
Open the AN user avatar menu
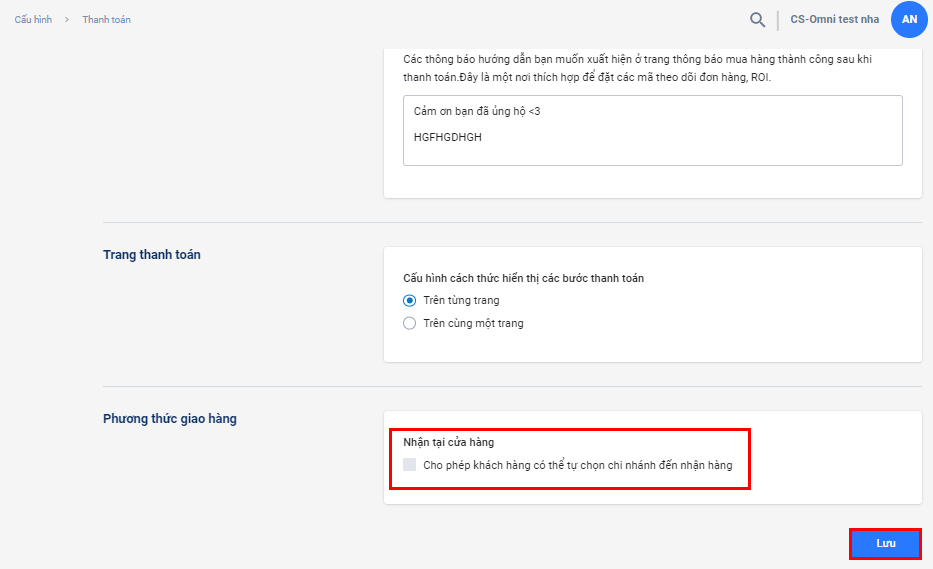coord(909,20)
